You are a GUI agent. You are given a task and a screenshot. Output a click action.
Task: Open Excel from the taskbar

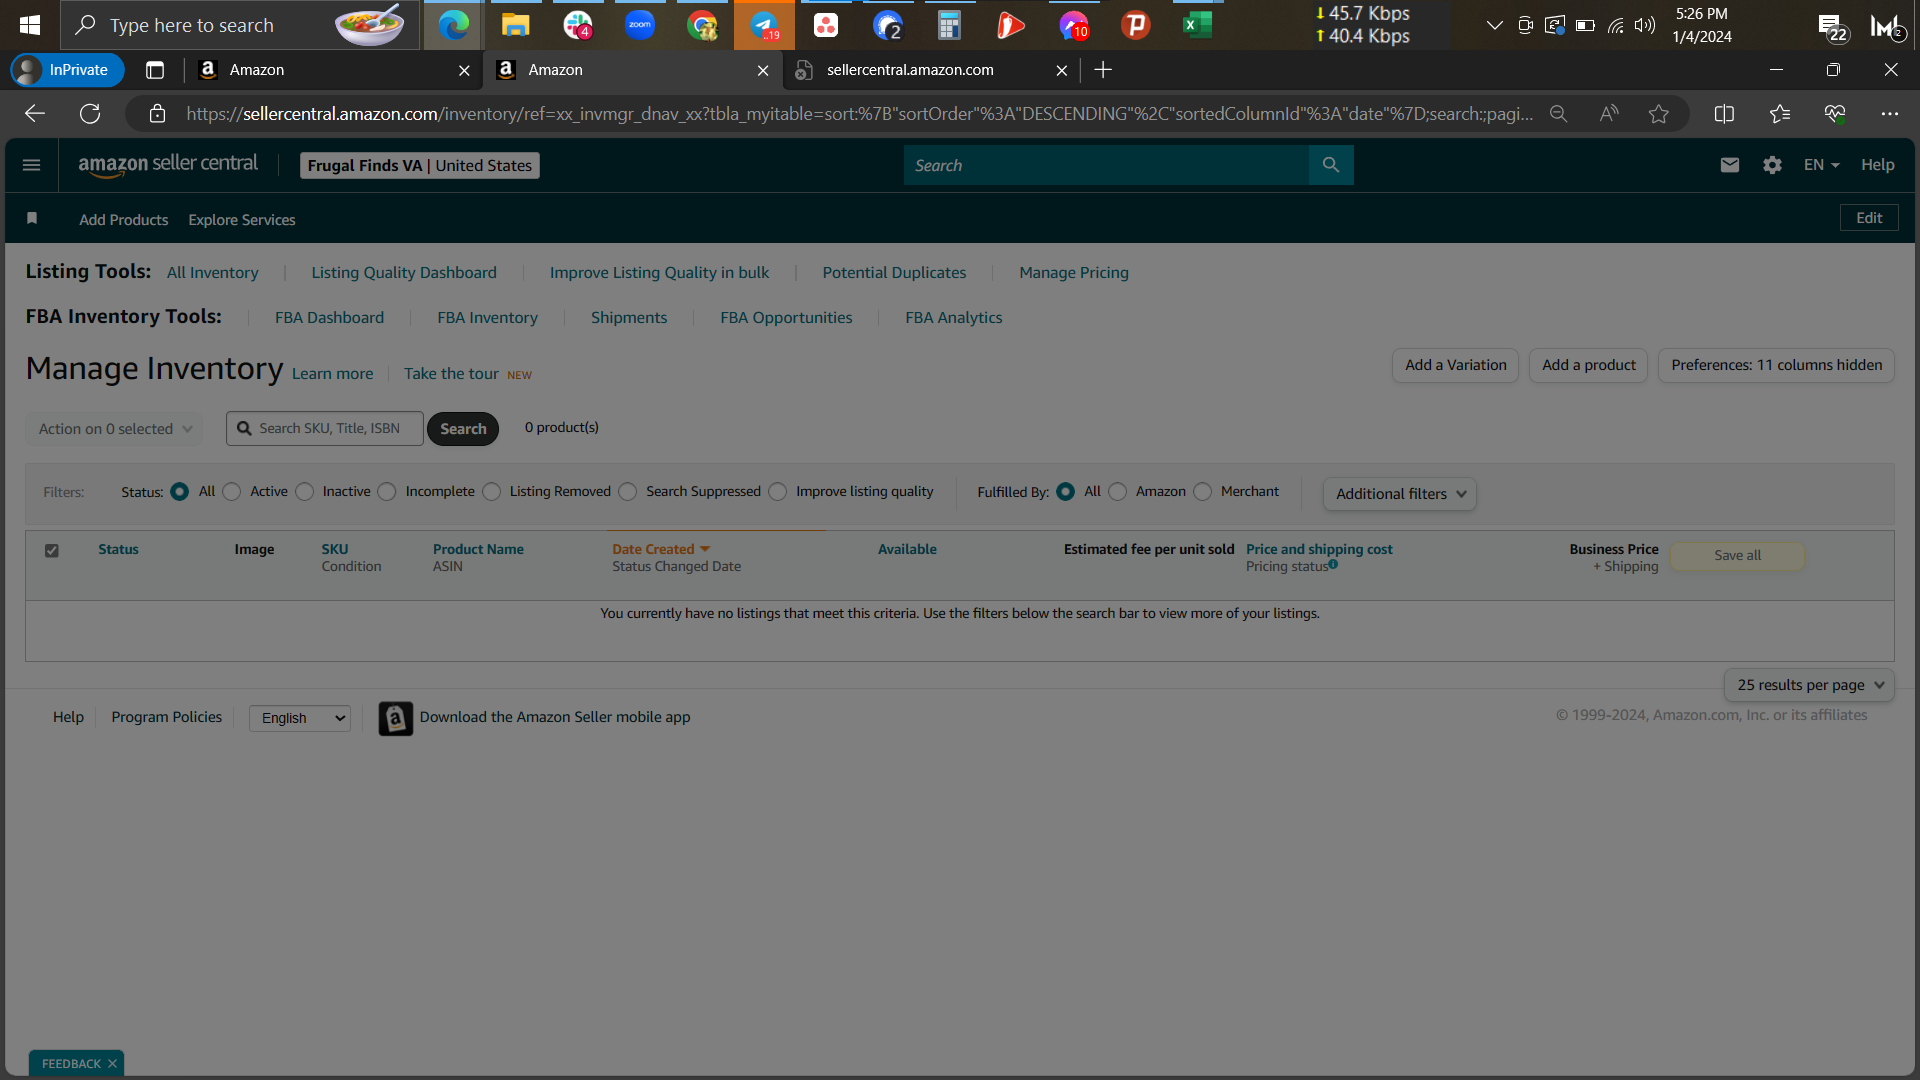[x=1197, y=25]
